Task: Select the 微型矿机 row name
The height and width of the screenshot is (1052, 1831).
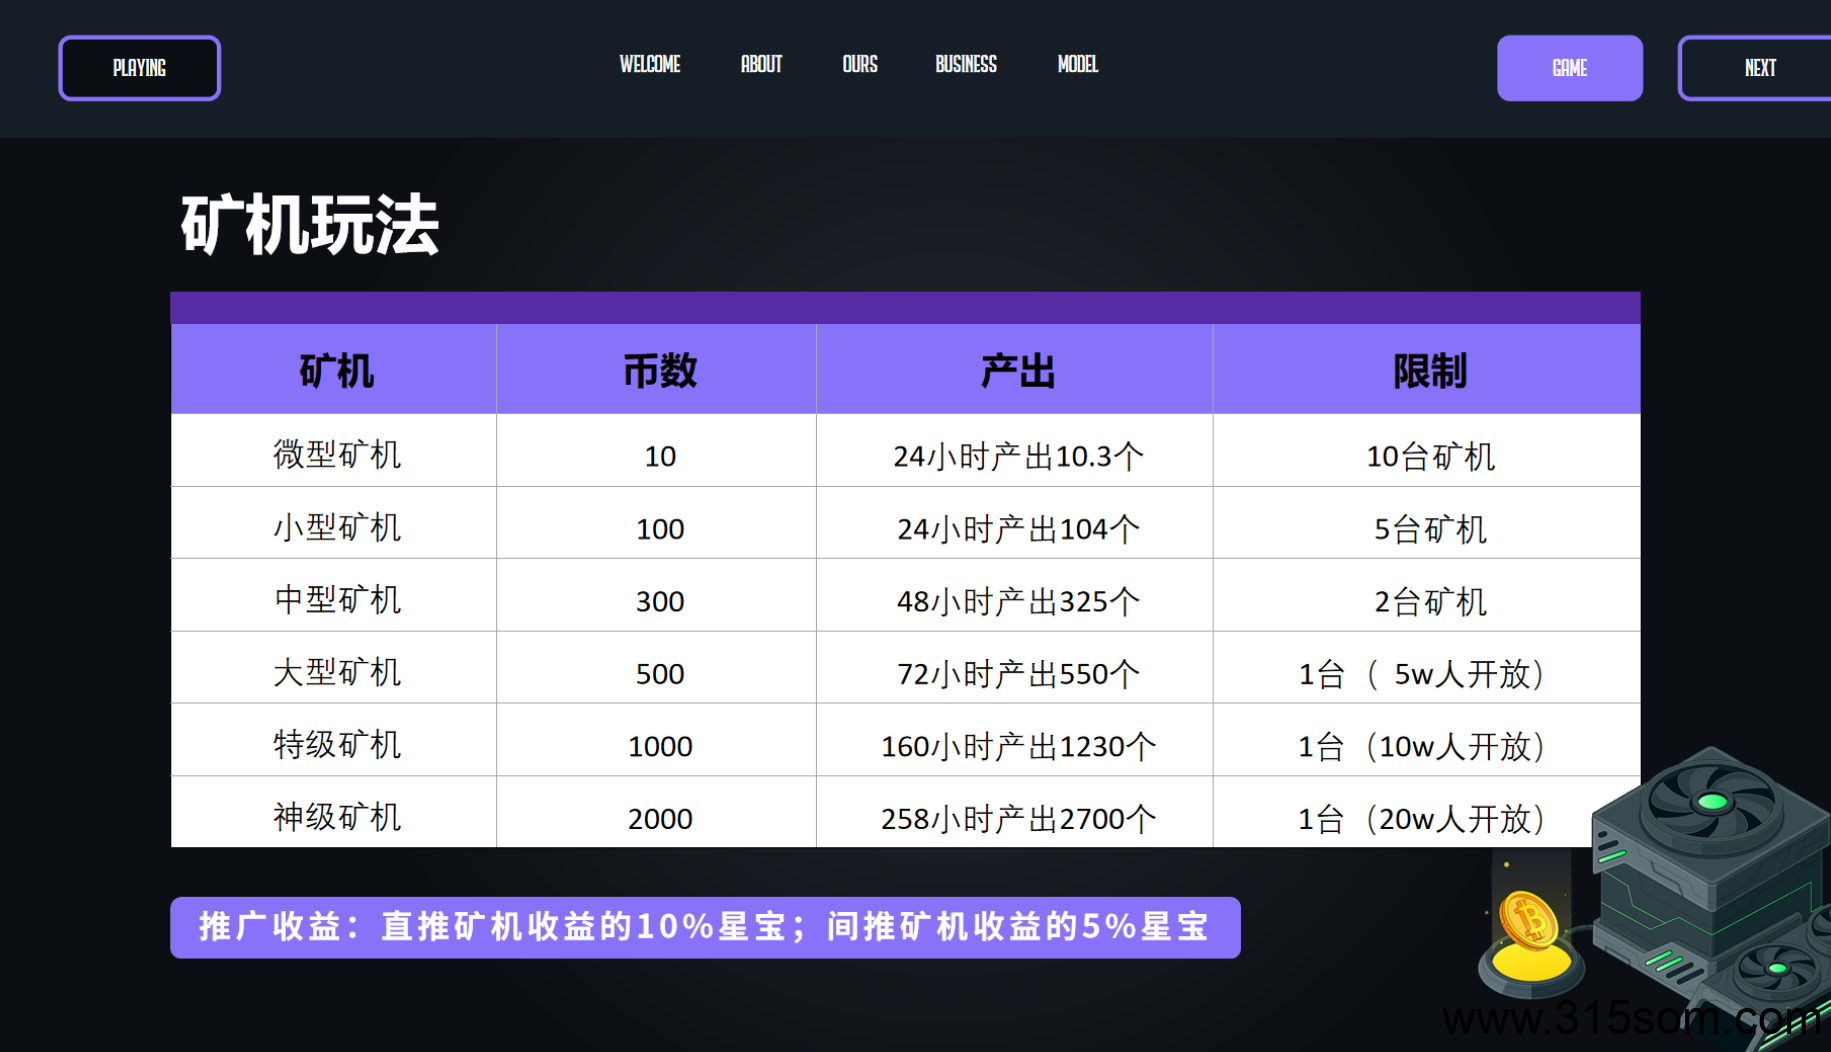Action: [x=336, y=455]
